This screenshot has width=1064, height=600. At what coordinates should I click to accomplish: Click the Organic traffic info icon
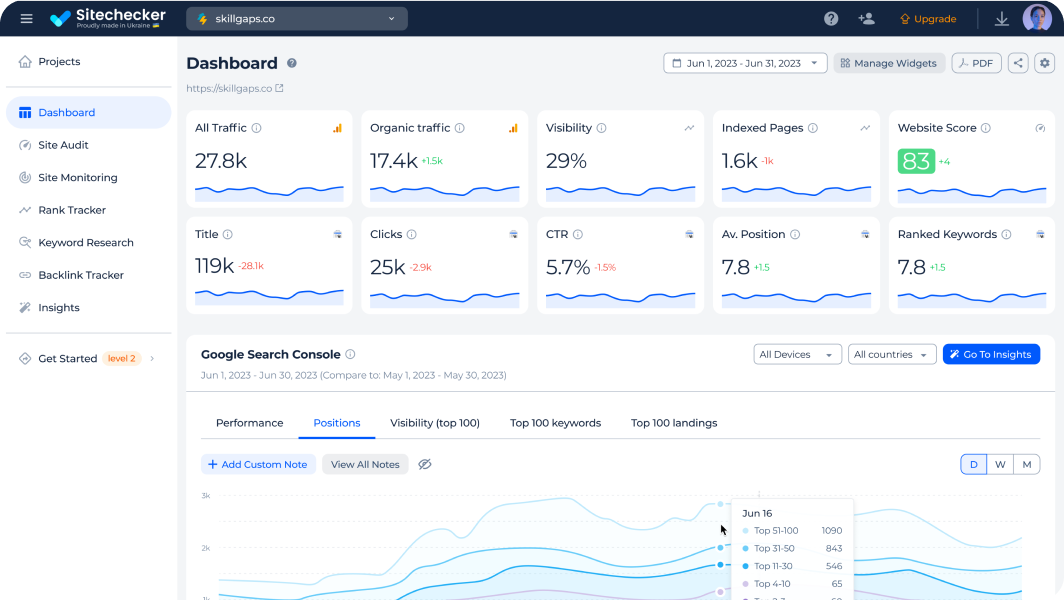(x=459, y=128)
